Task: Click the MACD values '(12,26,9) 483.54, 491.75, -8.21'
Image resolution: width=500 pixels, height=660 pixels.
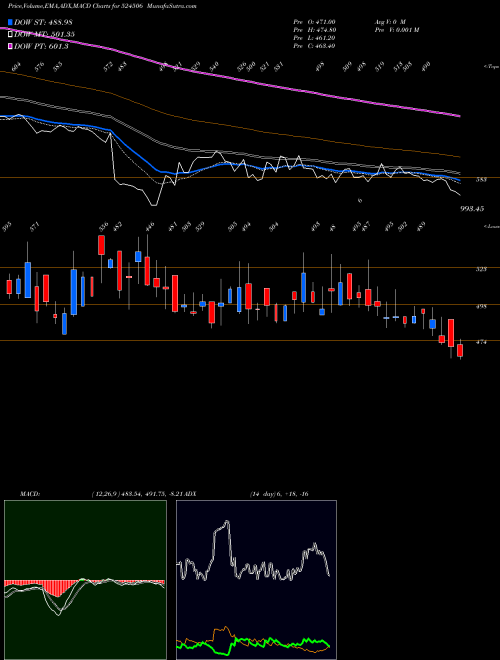Action: [x=136, y=494]
